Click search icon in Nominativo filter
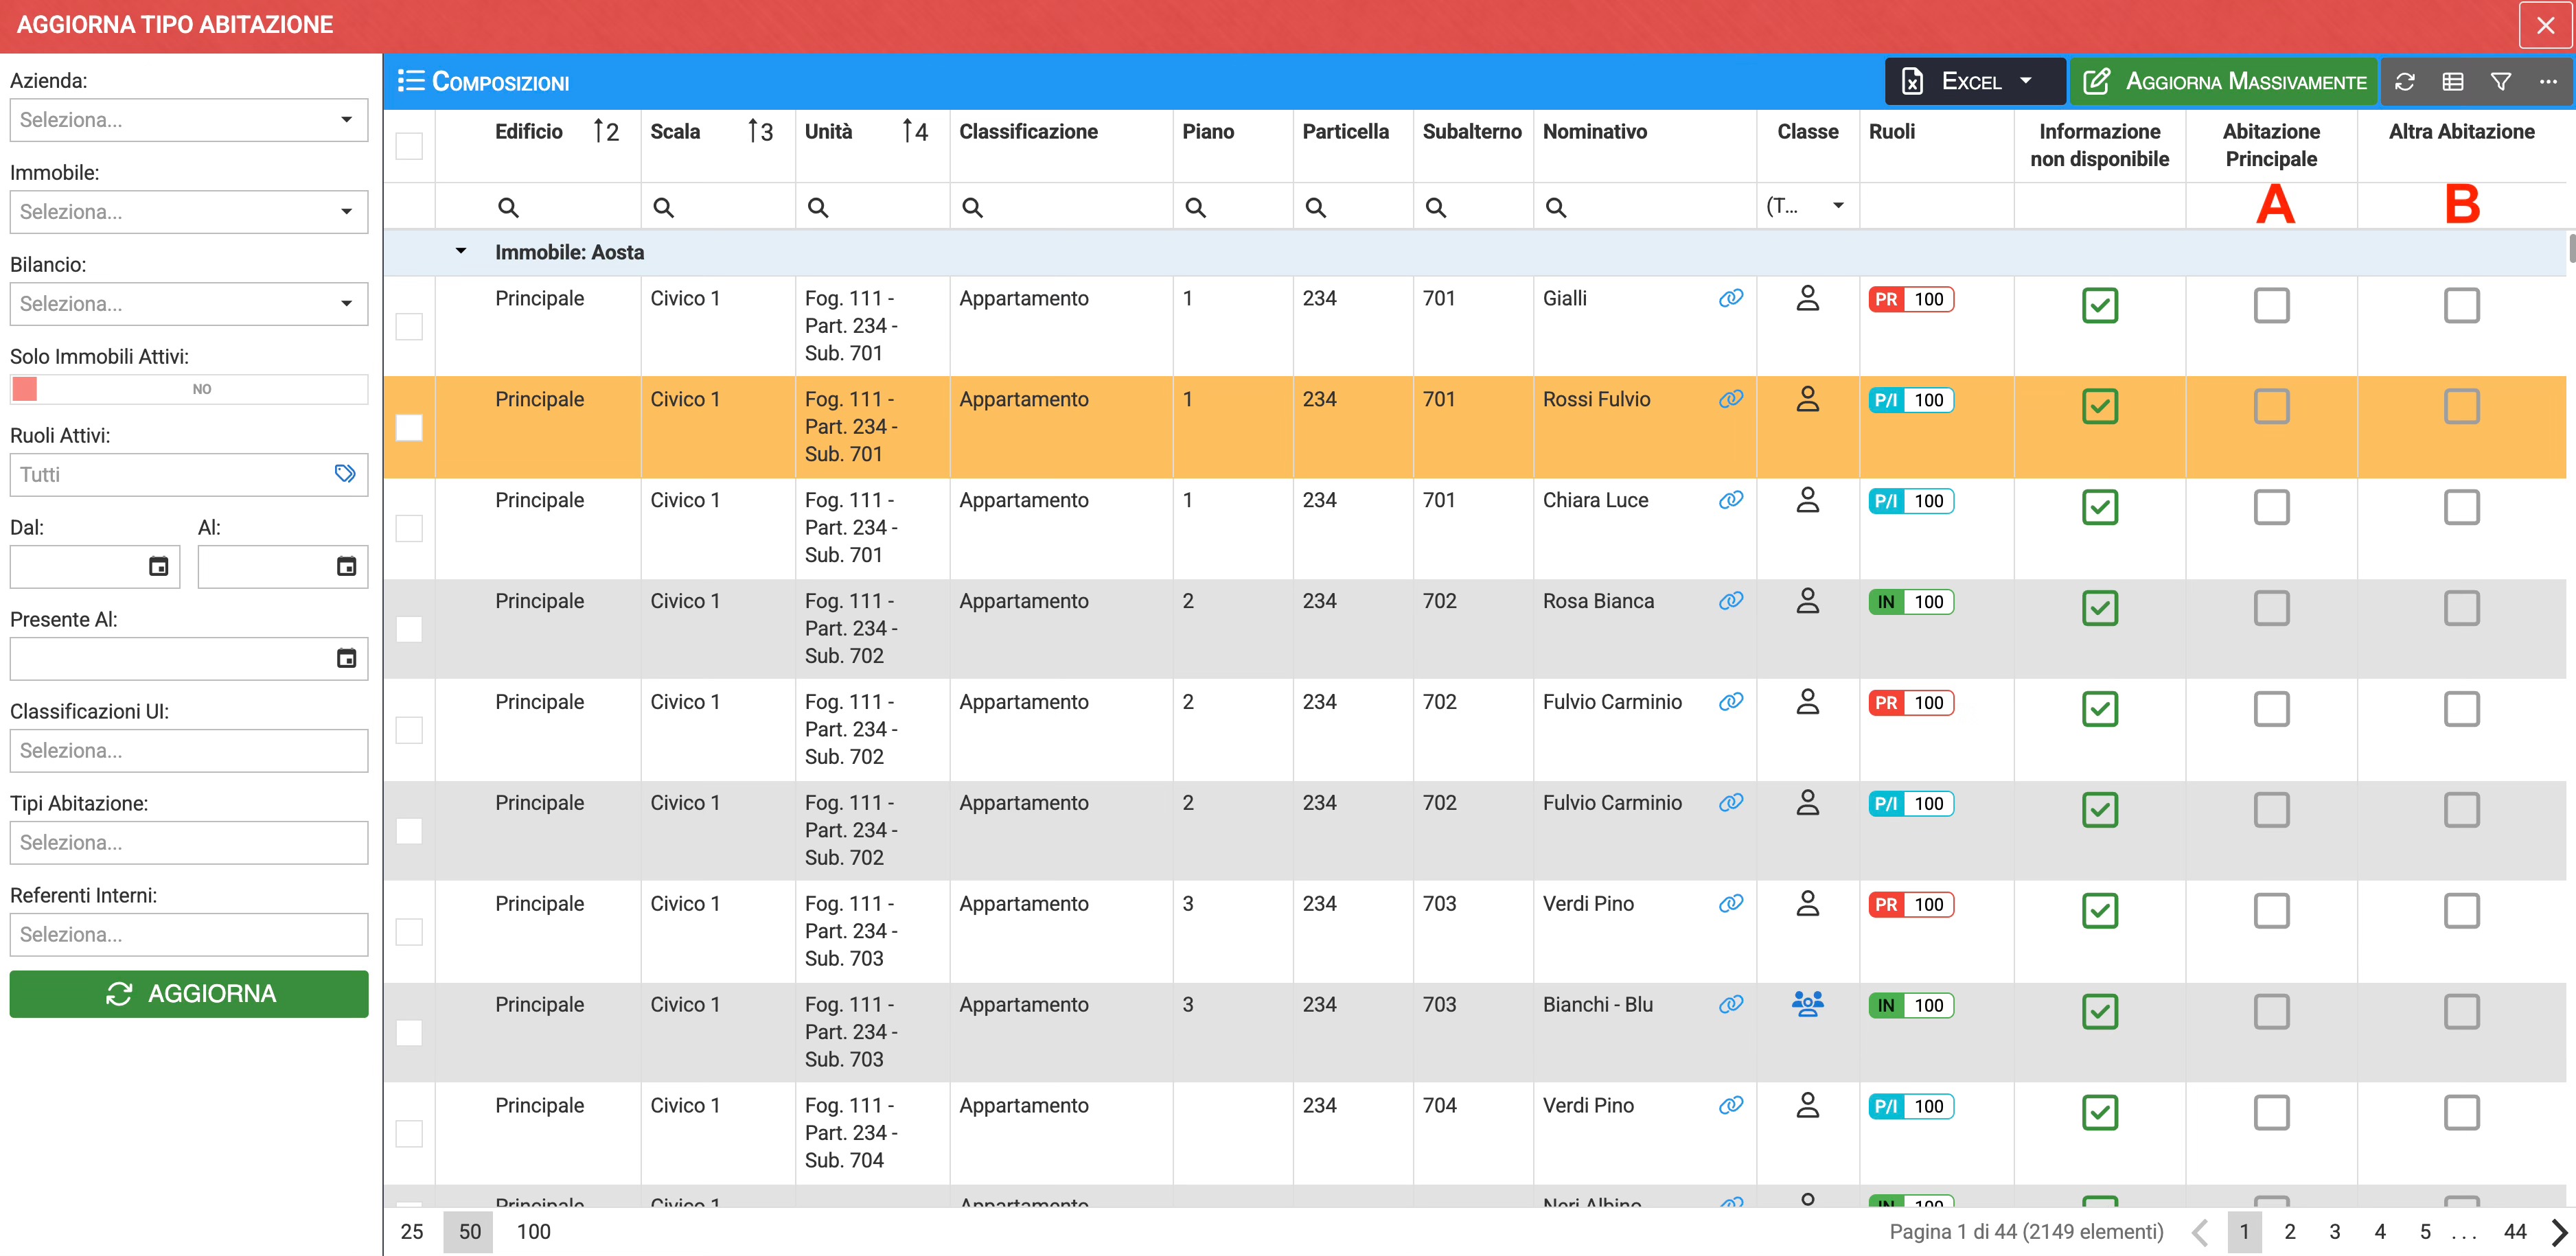The height and width of the screenshot is (1256, 2576). pos(1556,208)
